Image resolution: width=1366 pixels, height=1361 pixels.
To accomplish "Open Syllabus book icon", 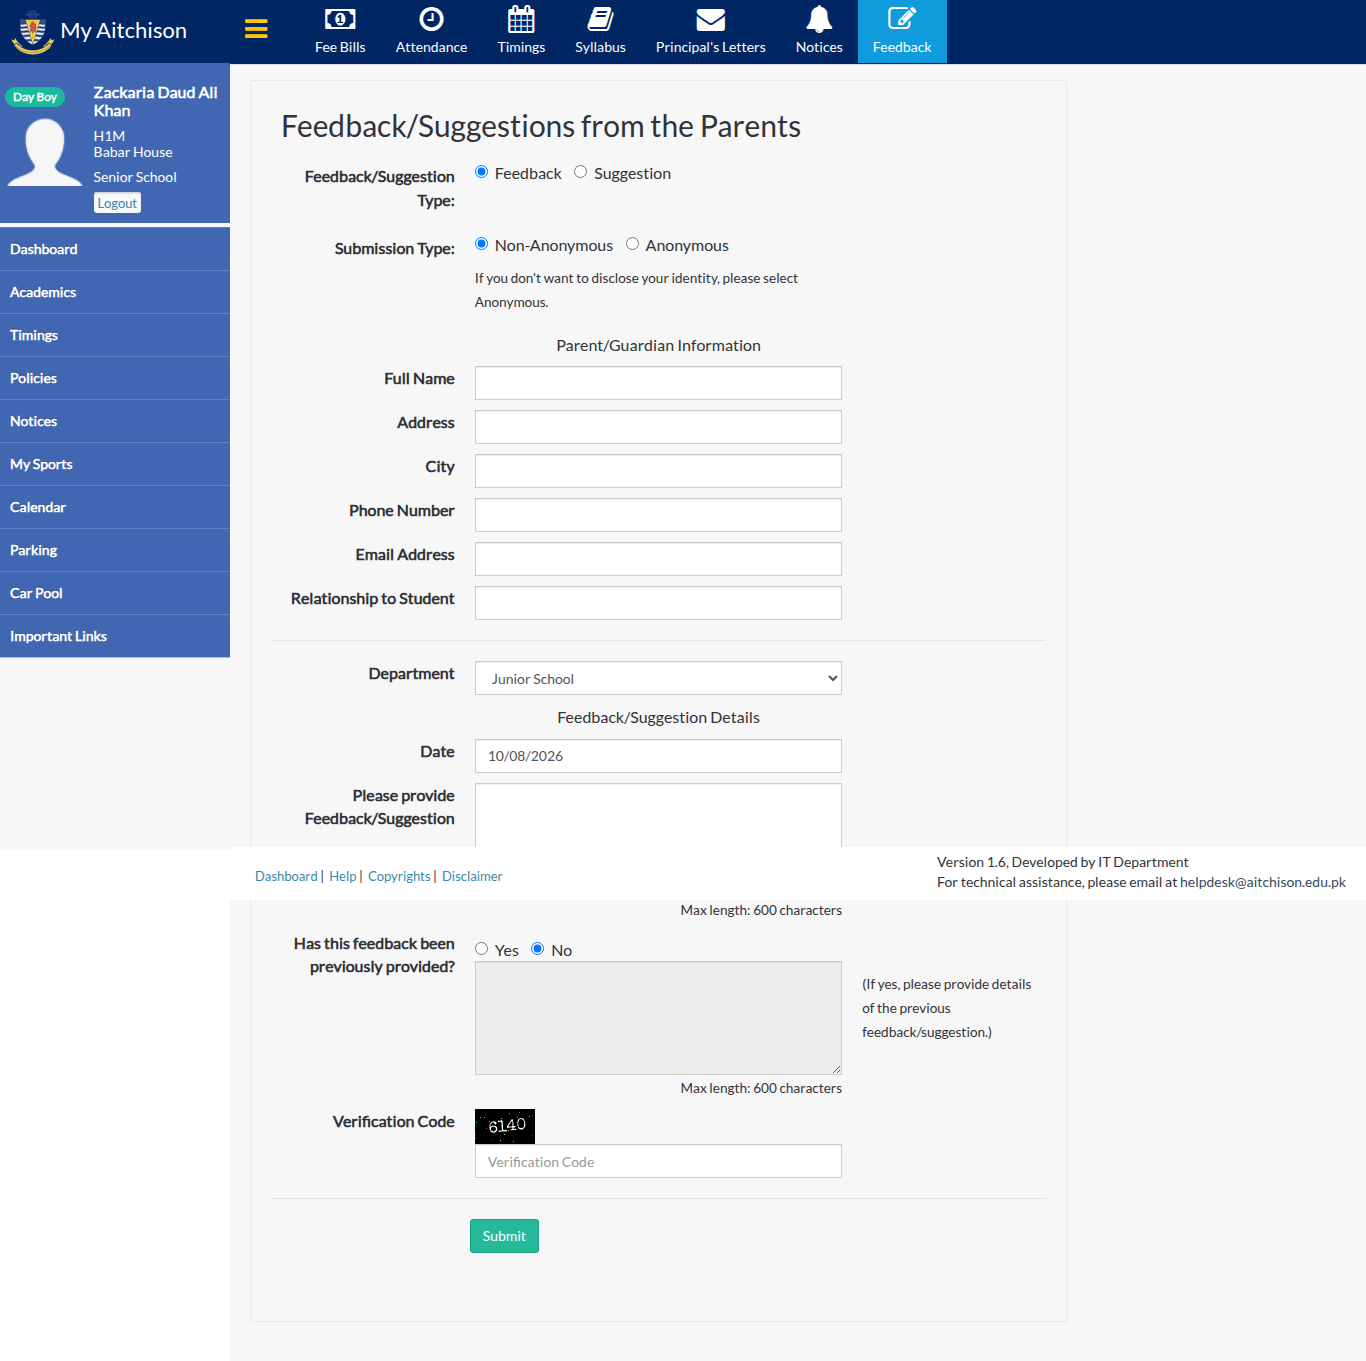I will click(x=600, y=19).
